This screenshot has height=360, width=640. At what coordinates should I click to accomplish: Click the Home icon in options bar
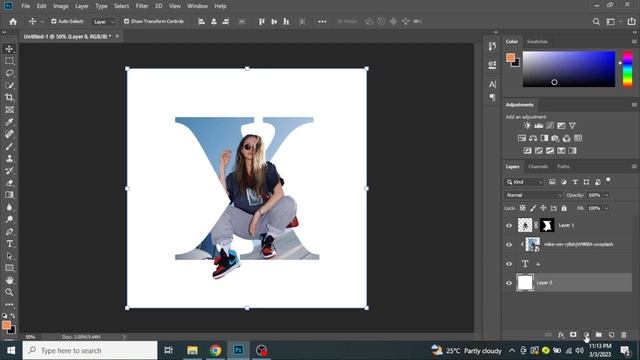point(13,22)
